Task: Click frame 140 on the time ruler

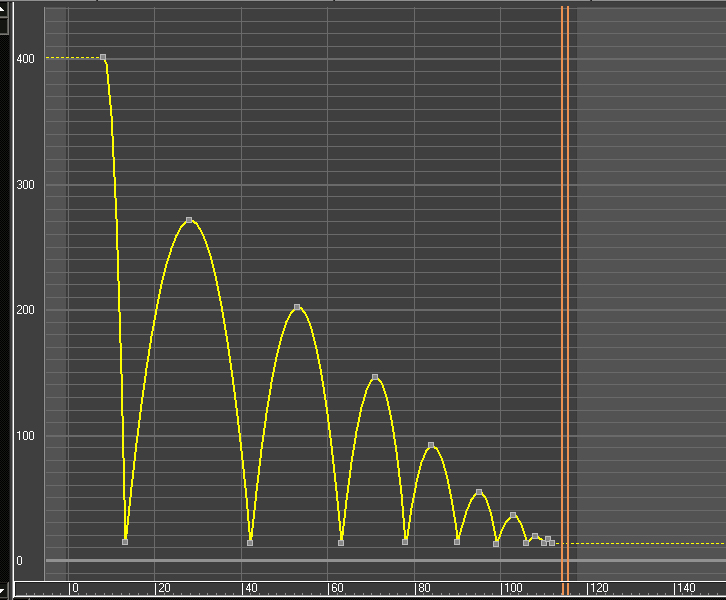Action: [686, 588]
